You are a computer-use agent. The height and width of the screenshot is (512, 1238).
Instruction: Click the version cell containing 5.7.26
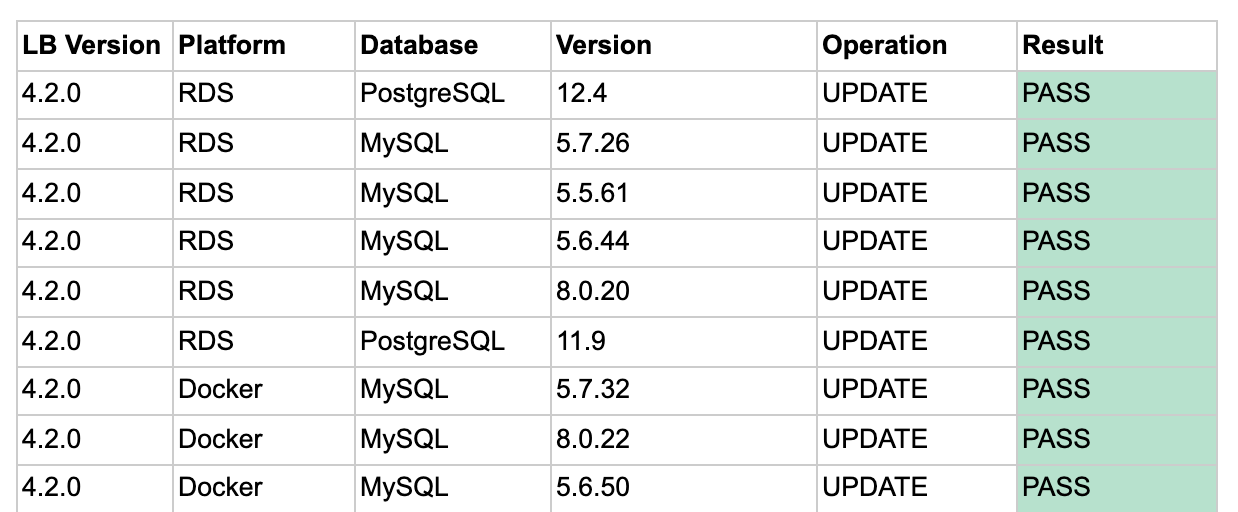tap(684, 144)
